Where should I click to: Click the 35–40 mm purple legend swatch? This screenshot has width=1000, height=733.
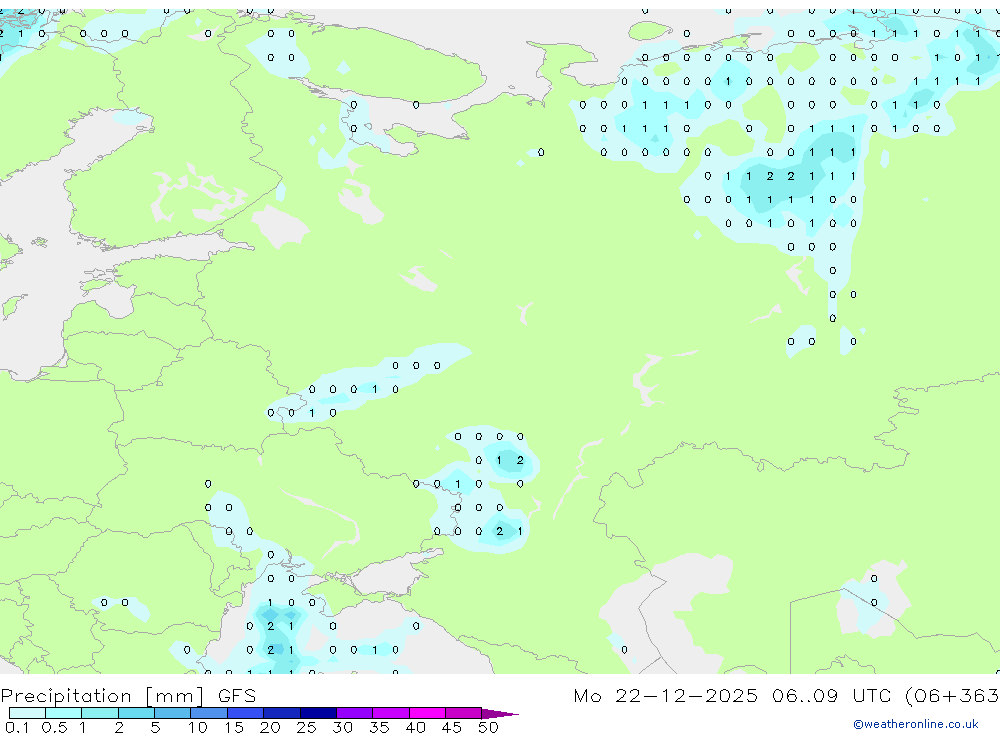[x=391, y=713]
